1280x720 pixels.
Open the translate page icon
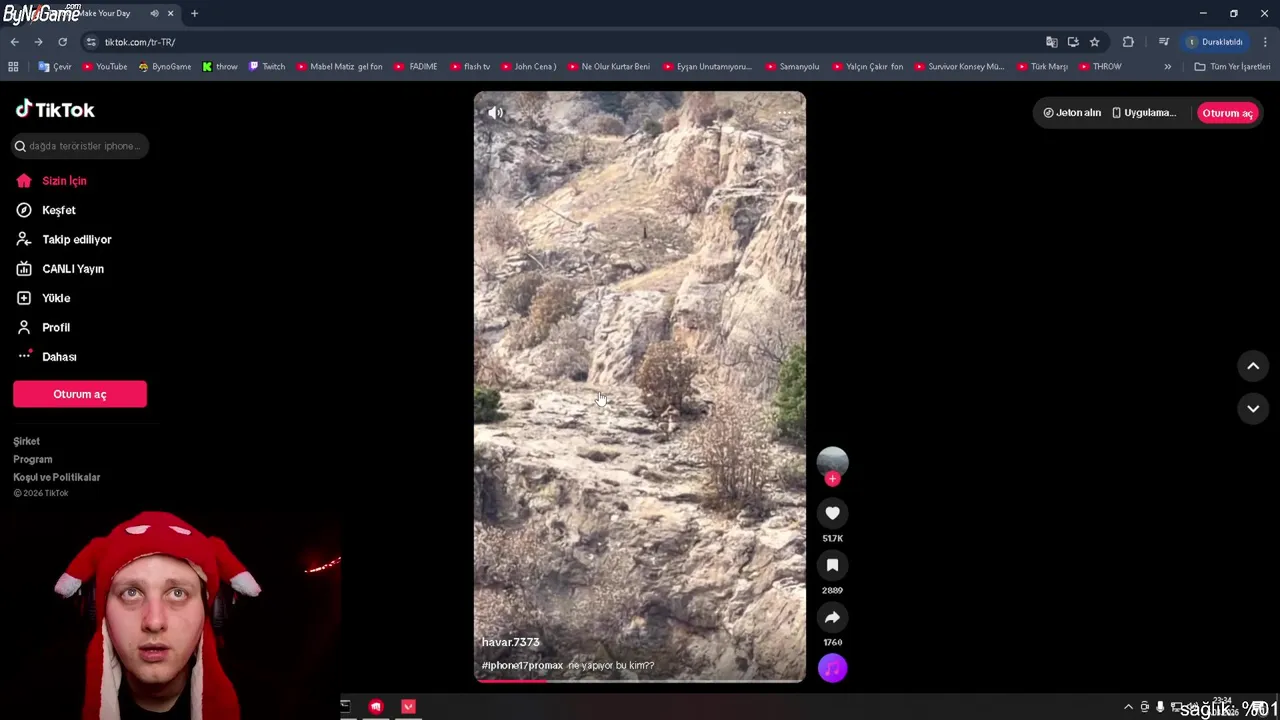click(1051, 42)
